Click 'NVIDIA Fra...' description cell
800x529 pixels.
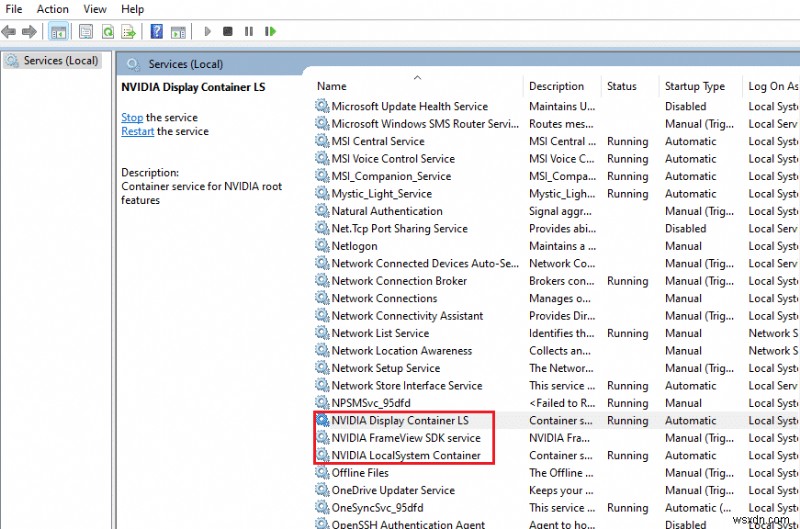[x=559, y=438]
